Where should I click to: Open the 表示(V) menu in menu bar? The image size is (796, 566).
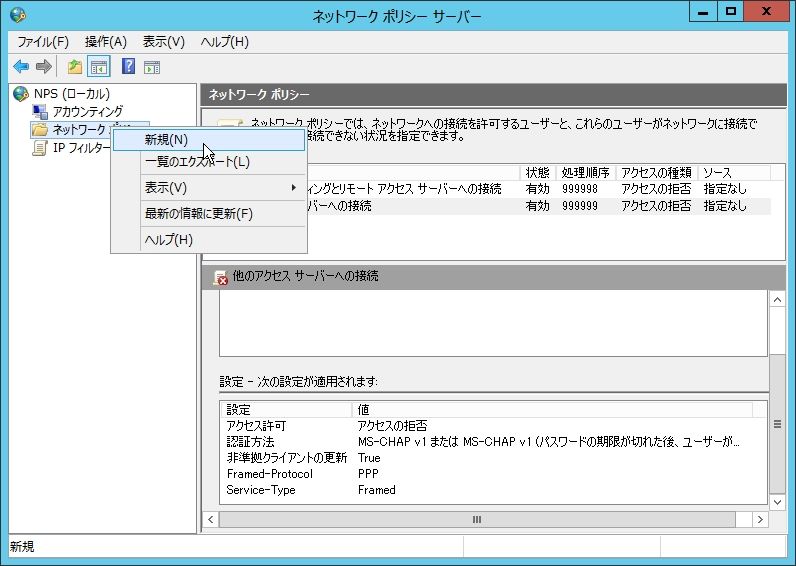pos(163,42)
